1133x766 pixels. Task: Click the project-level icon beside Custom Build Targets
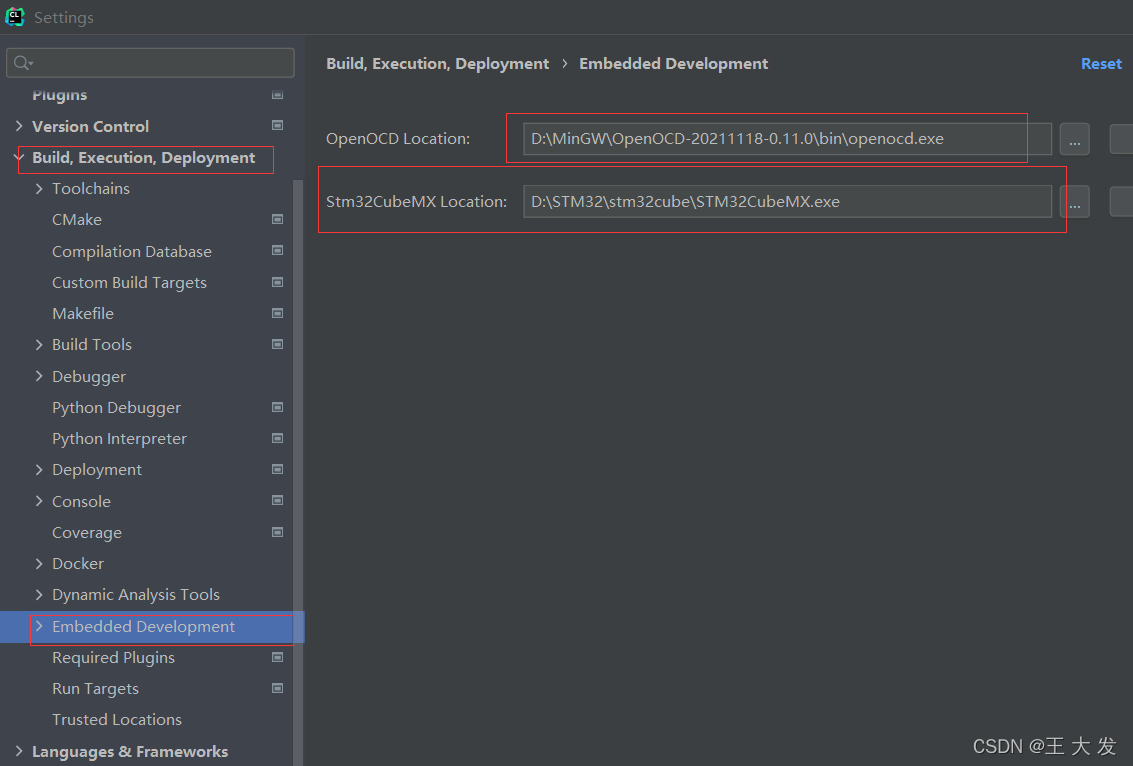point(277,282)
